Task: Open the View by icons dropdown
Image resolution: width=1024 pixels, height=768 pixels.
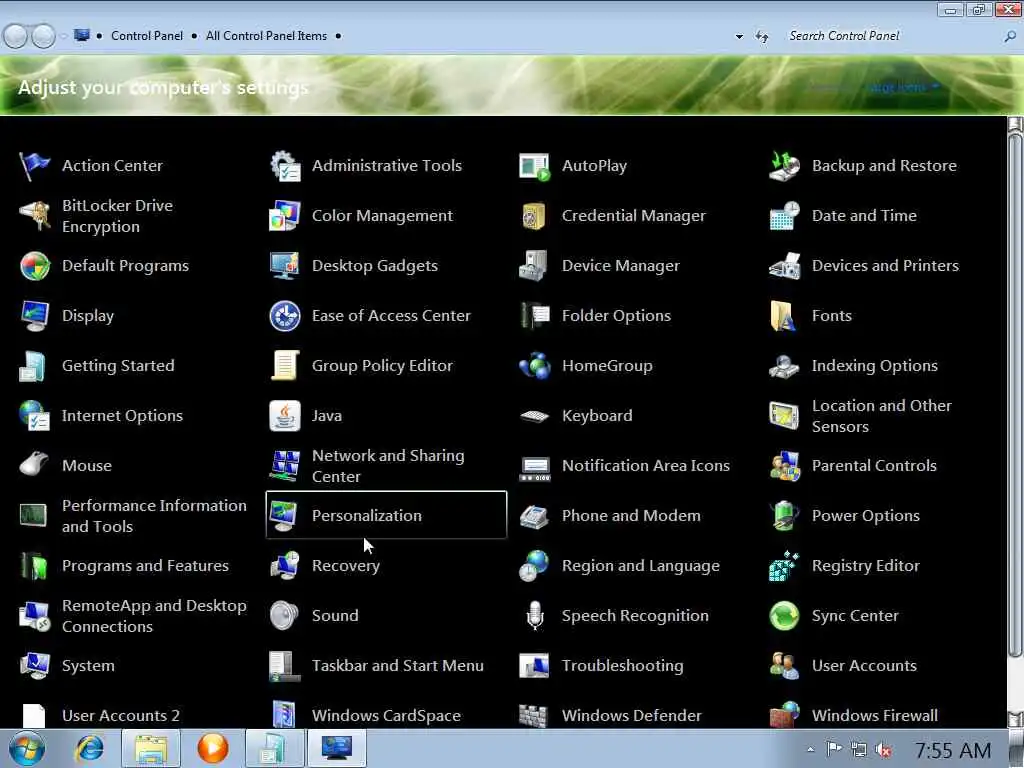Action: click(x=903, y=87)
